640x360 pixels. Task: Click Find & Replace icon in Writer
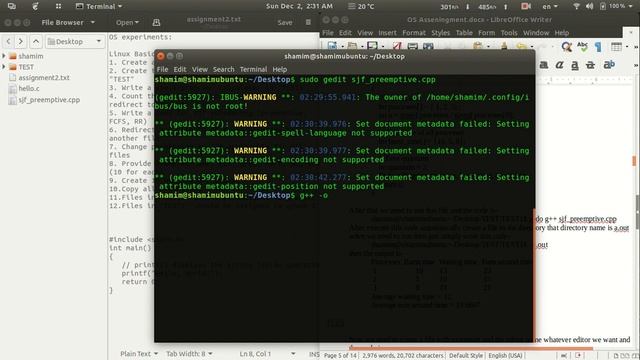[567, 47]
